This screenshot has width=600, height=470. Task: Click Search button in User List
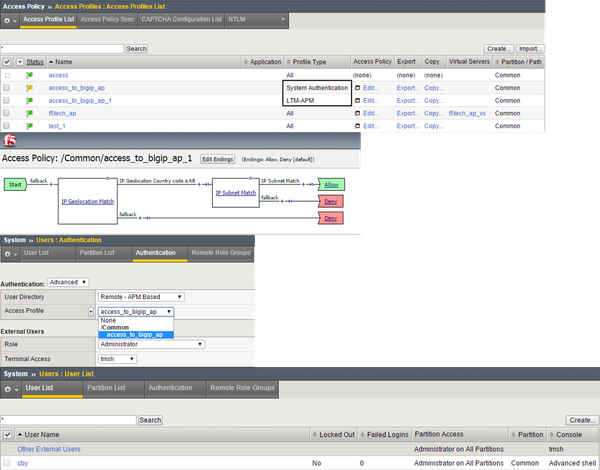pyautogui.click(x=150, y=420)
